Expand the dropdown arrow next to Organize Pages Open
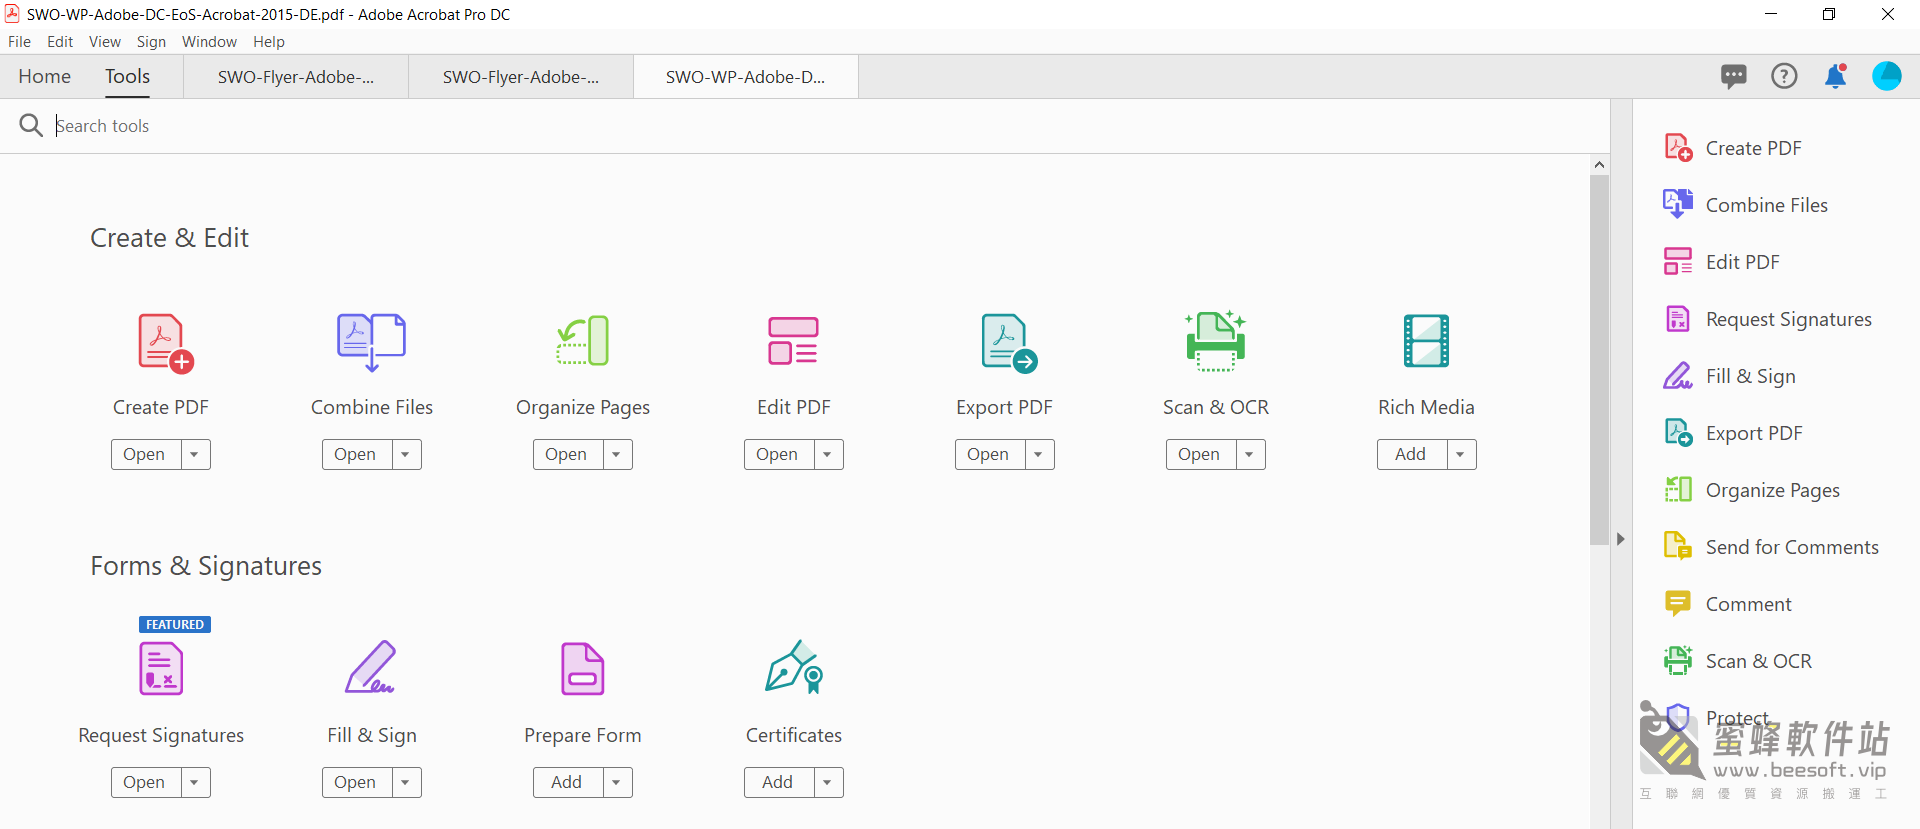Screen dimensions: 1920x829 (617, 454)
